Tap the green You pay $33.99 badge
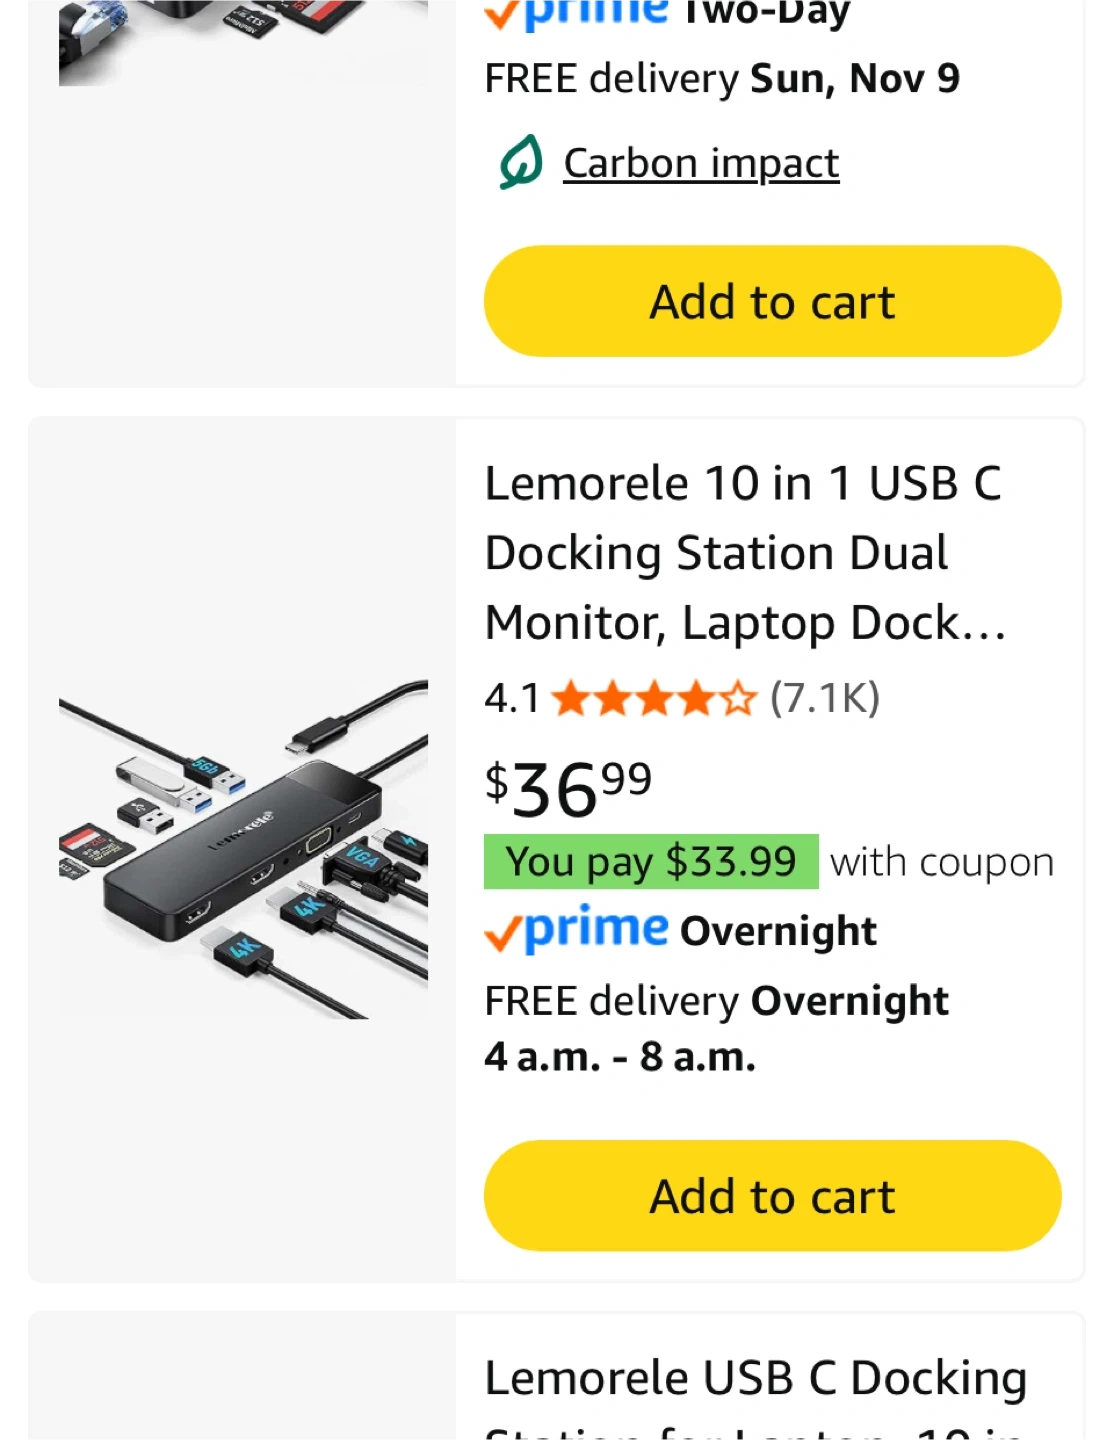Image resolution: width=1114 pixels, height=1440 pixels. coord(651,861)
